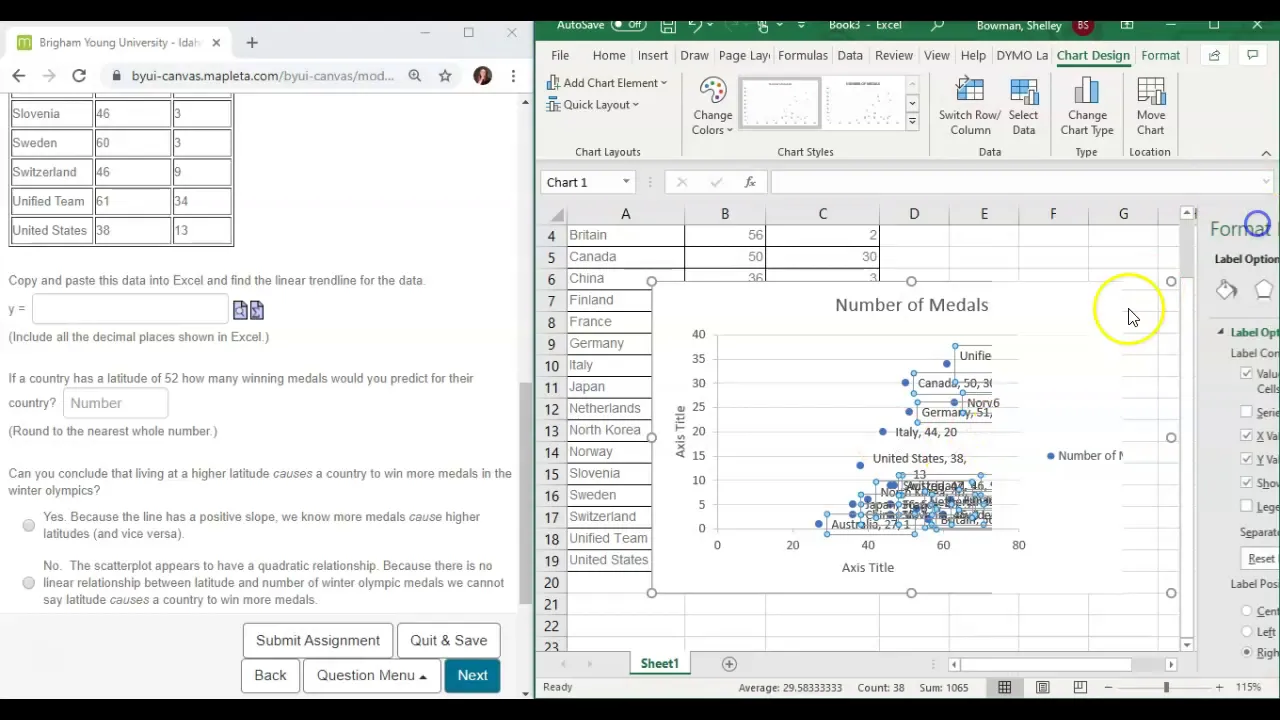Click the Excel zoom slider handle

pyautogui.click(x=1166, y=687)
